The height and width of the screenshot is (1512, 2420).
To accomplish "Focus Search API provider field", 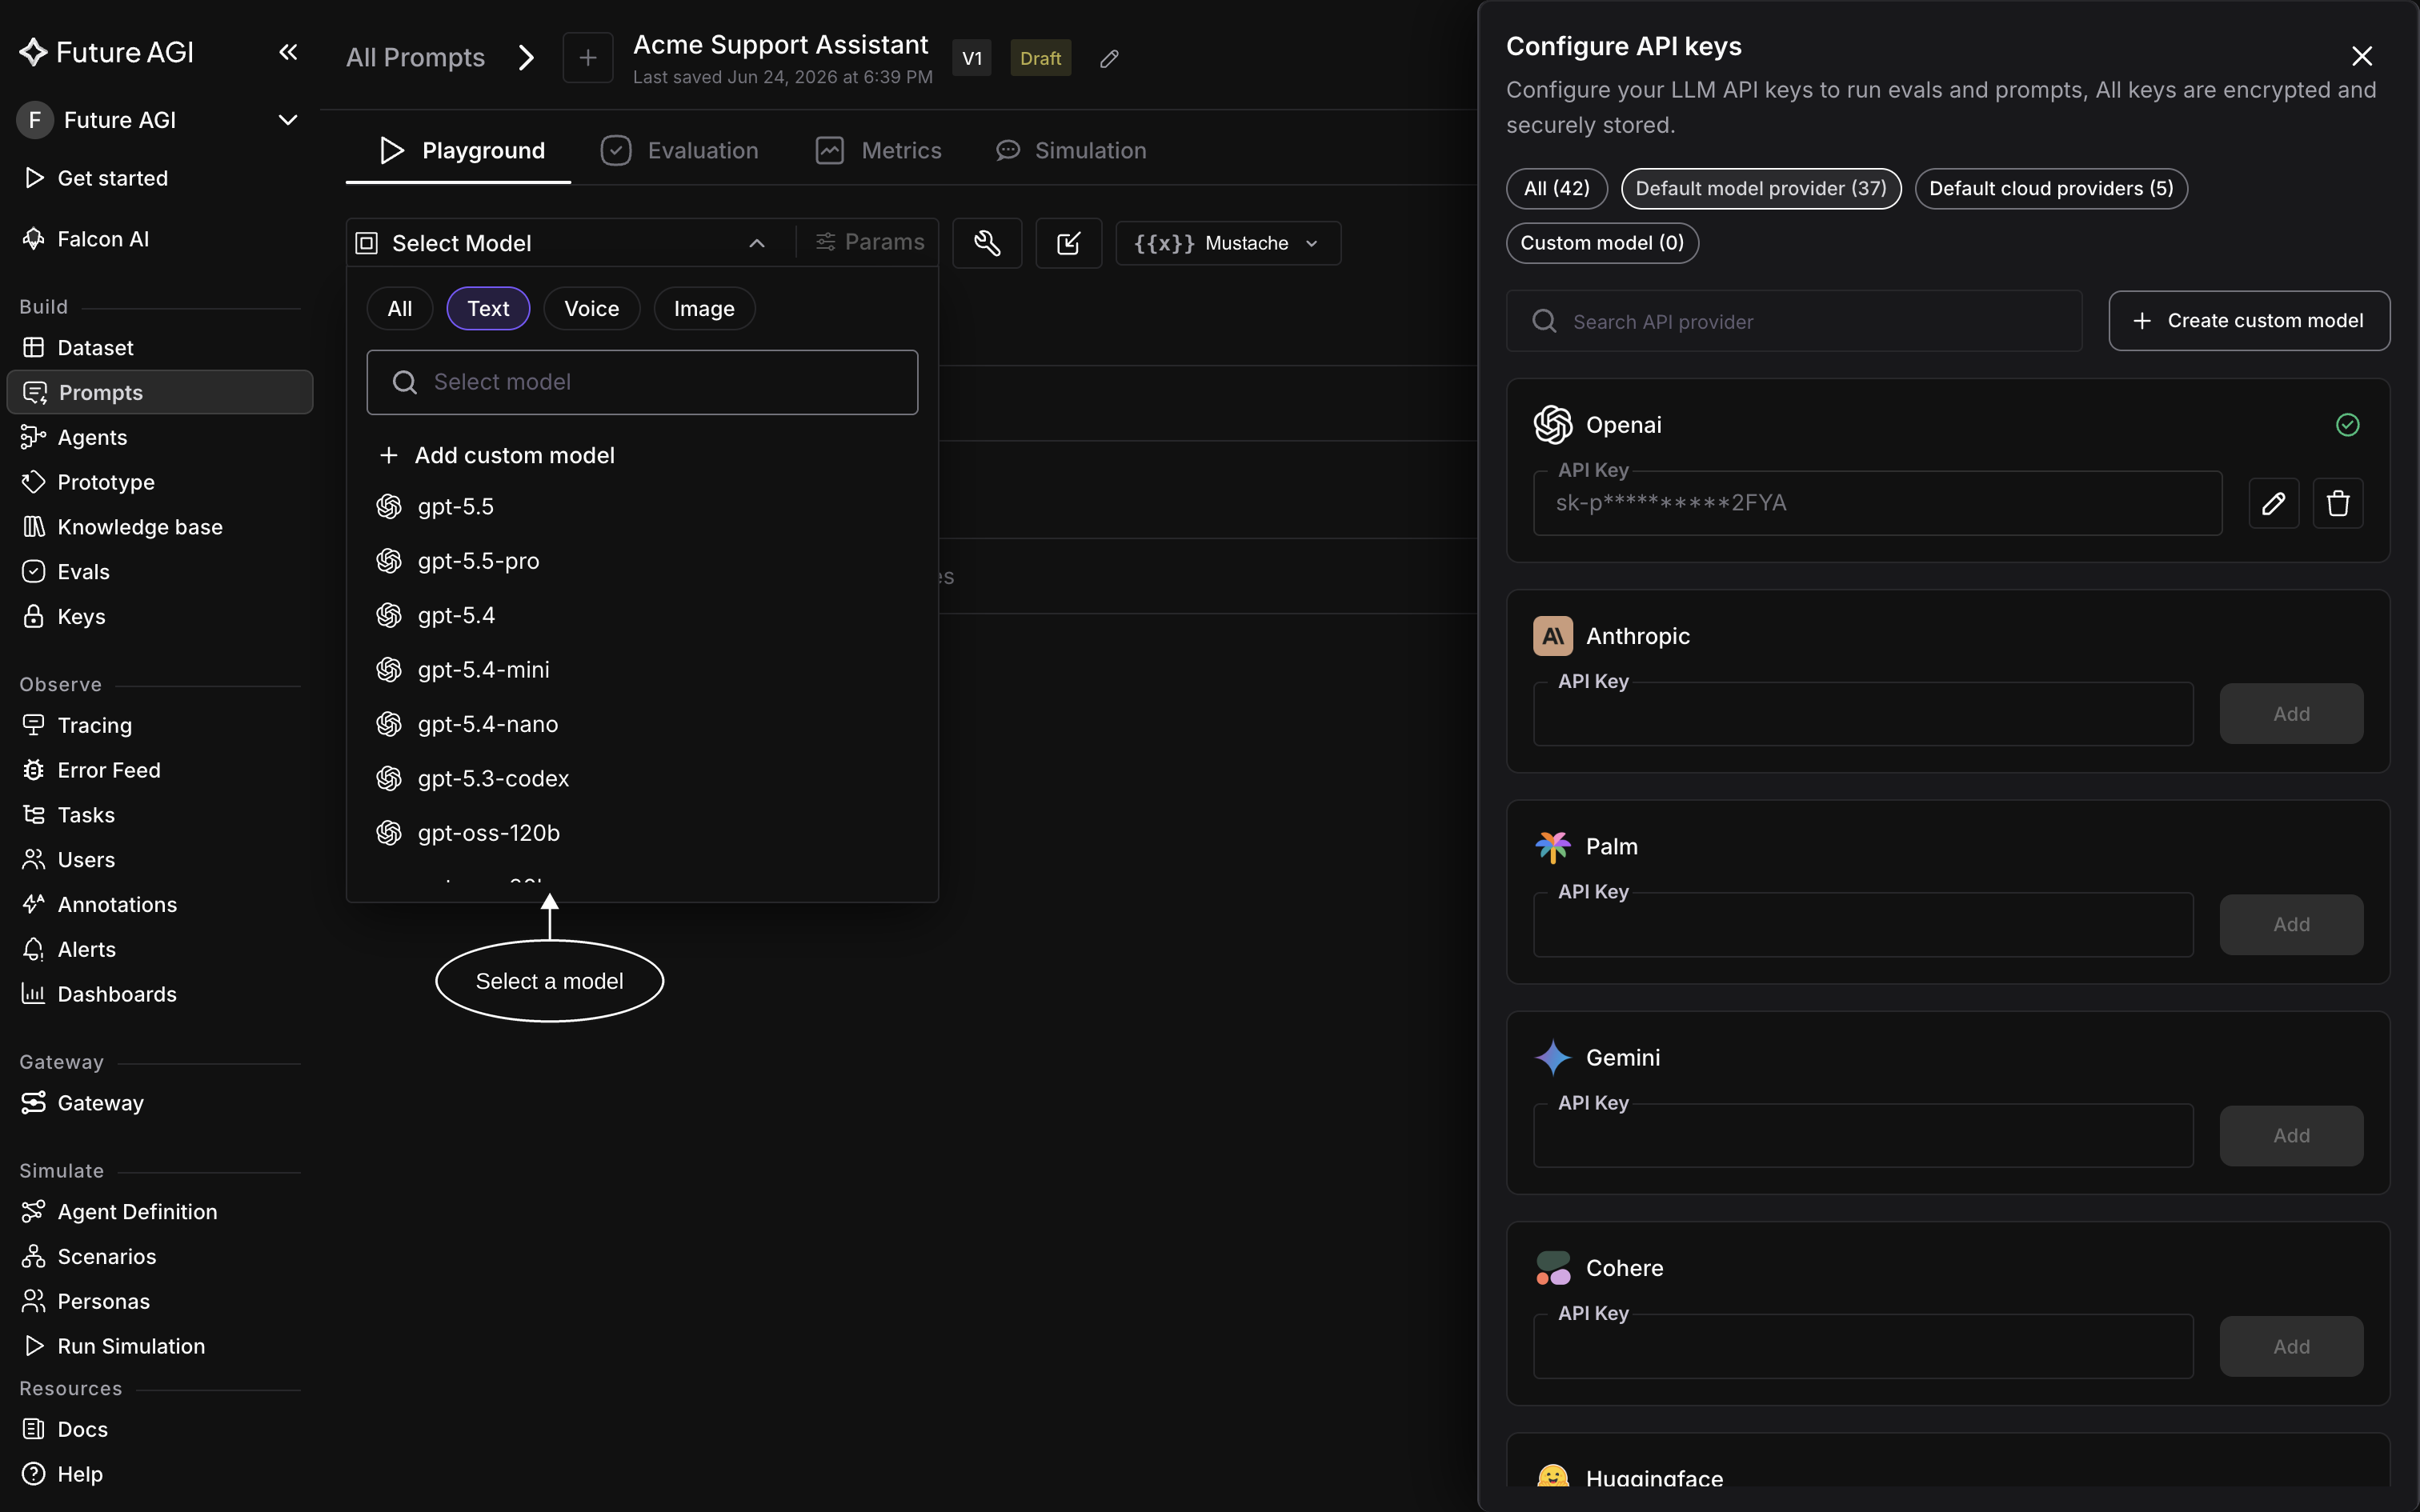I will click(1794, 321).
